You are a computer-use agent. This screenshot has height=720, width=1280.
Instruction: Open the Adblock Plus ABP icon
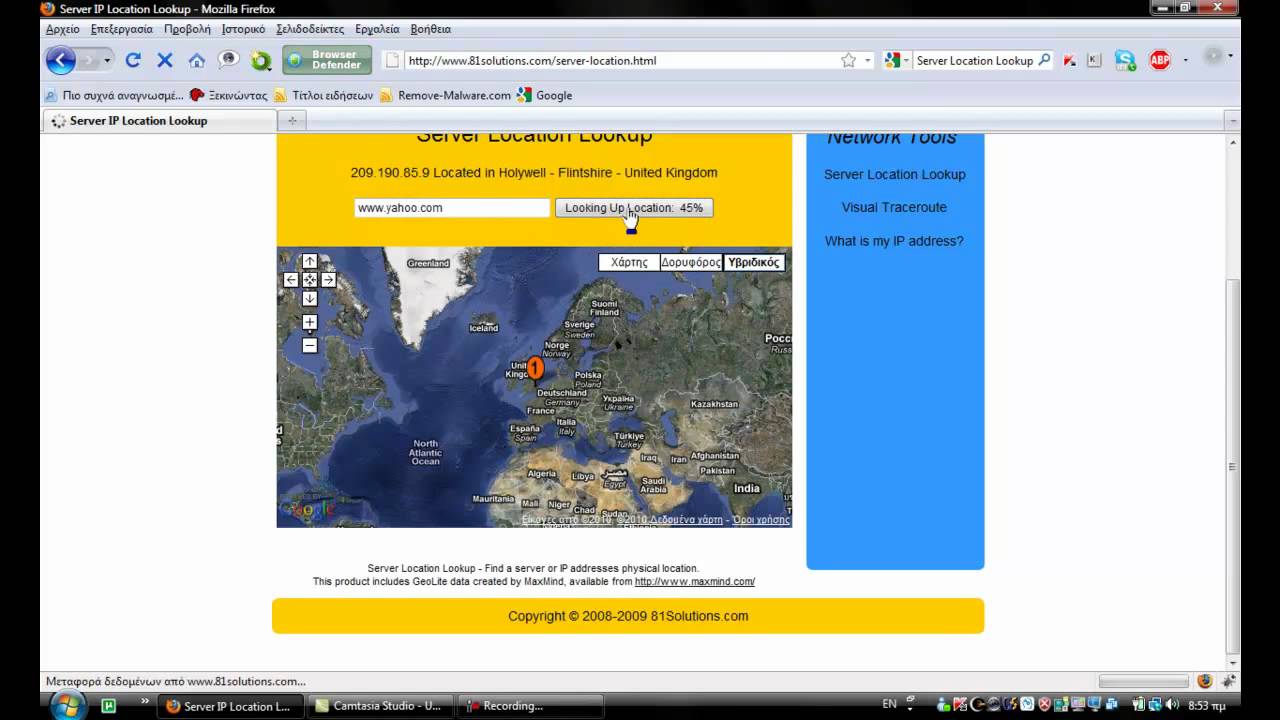(1160, 60)
